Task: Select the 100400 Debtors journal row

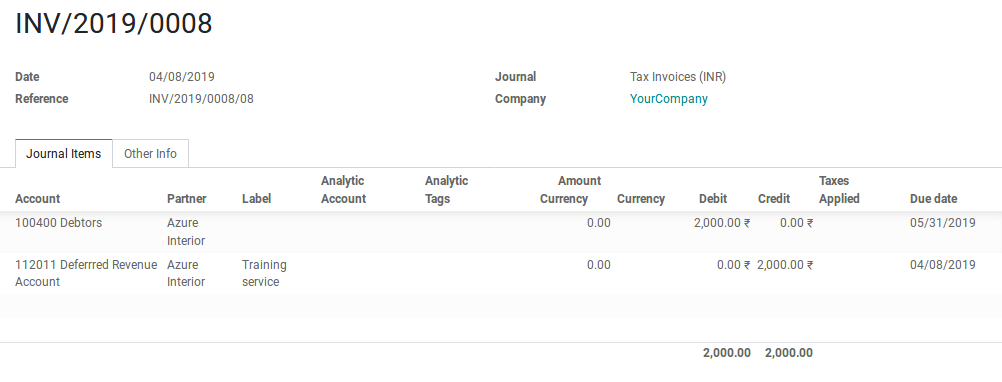Action: pyautogui.click(x=501, y=232)
